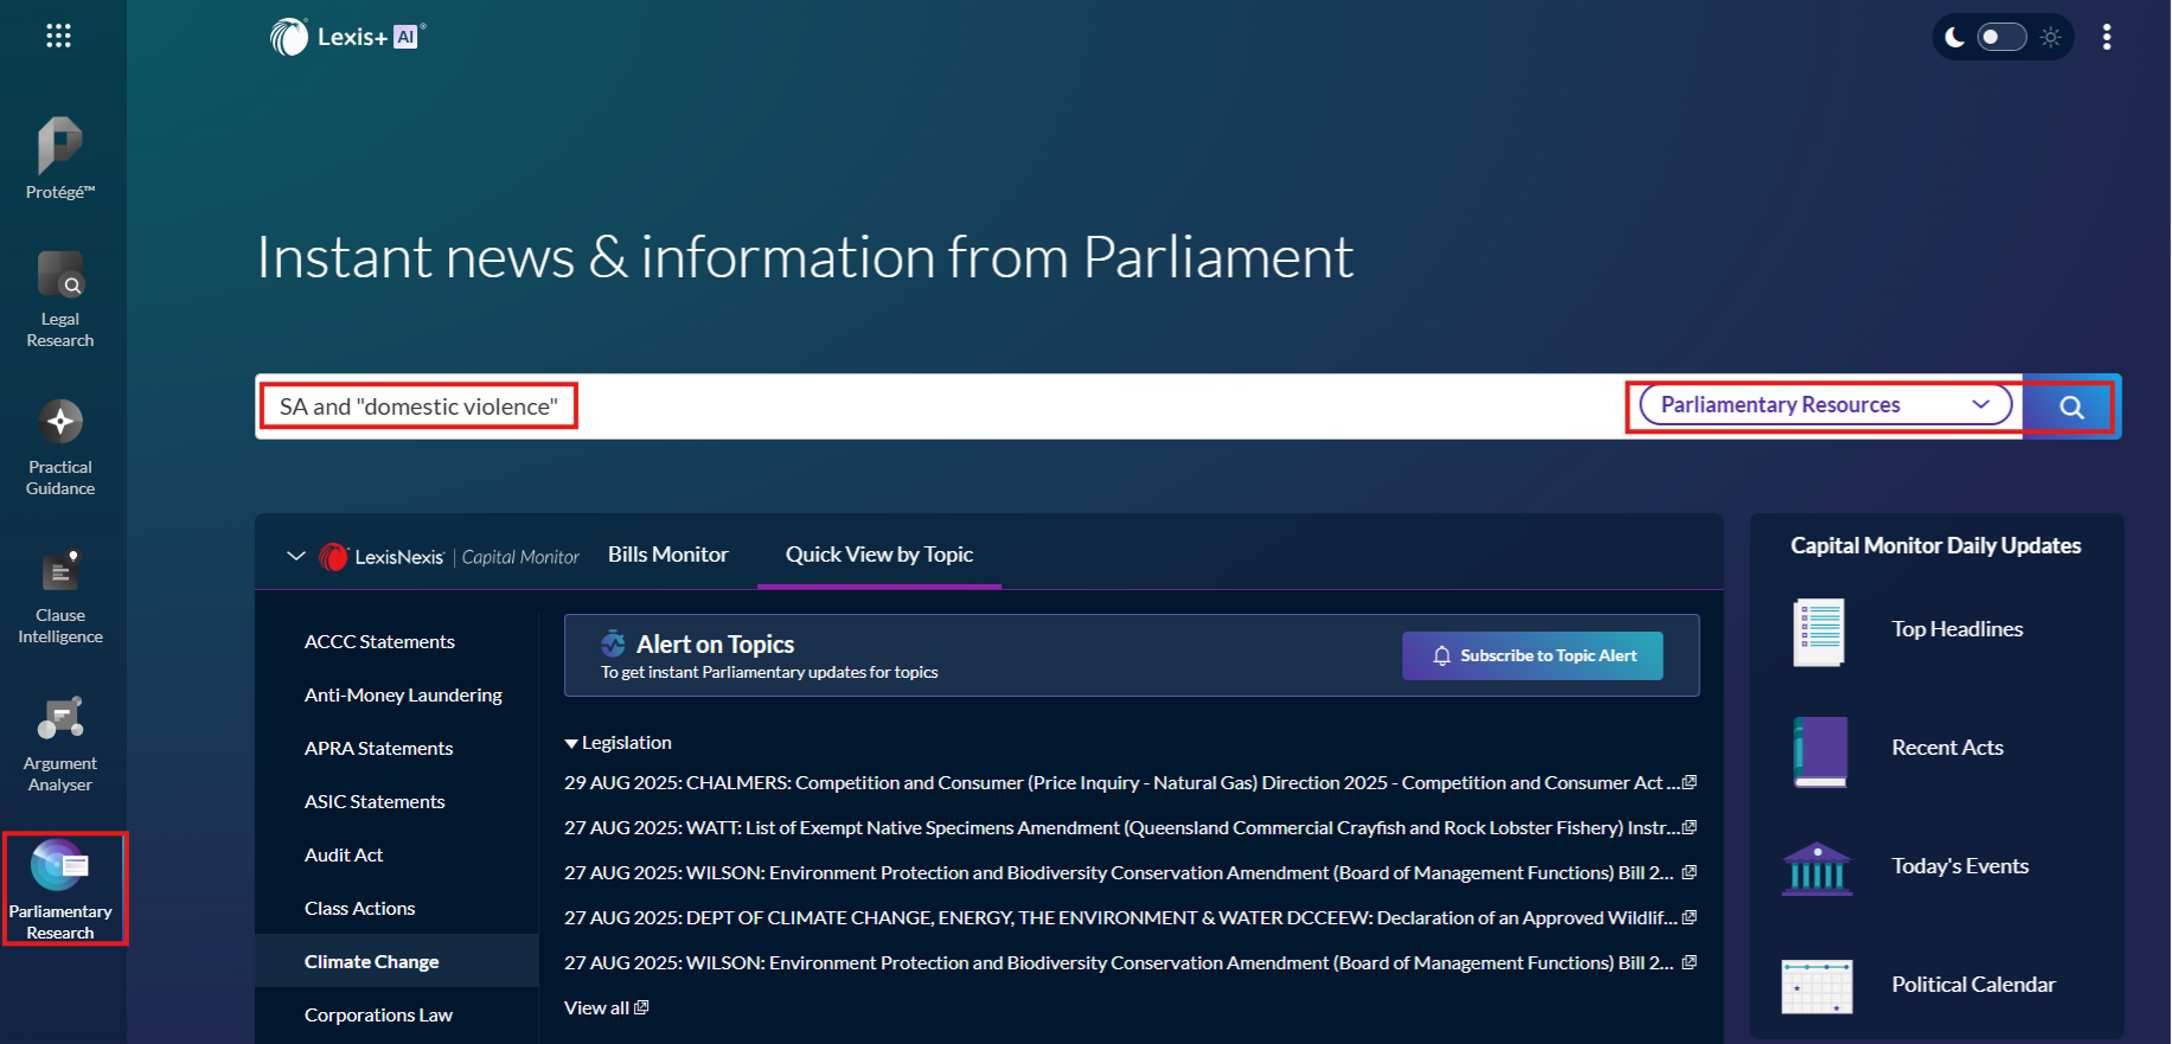Switch to the Bills Monitor tab
The width and height of the screenshot is (2172, 1044).
tap(667, 554)
